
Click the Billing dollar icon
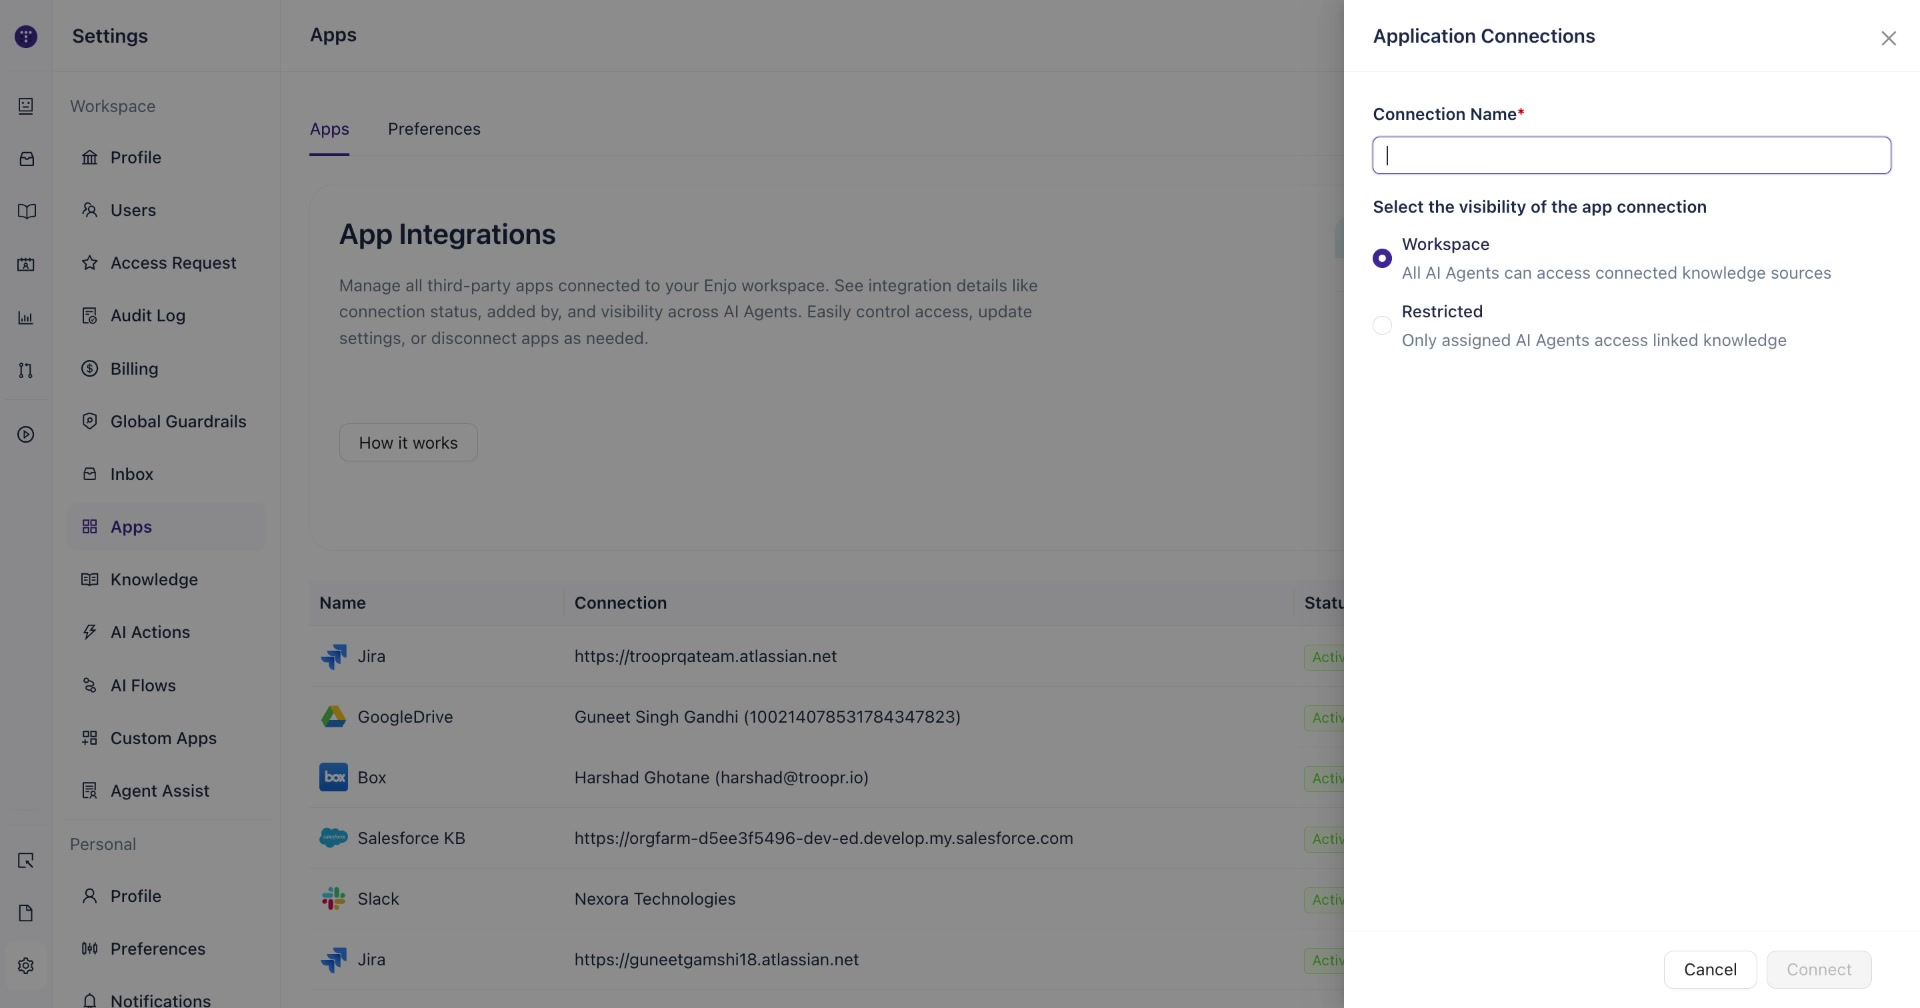click(x=90, y=368)
